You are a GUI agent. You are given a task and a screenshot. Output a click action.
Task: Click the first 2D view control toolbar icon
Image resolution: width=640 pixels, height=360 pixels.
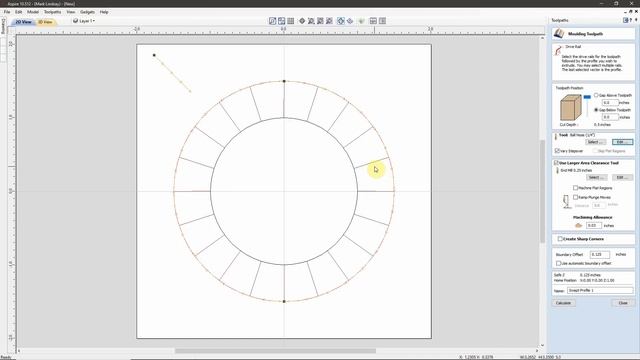tap(273, 21)
